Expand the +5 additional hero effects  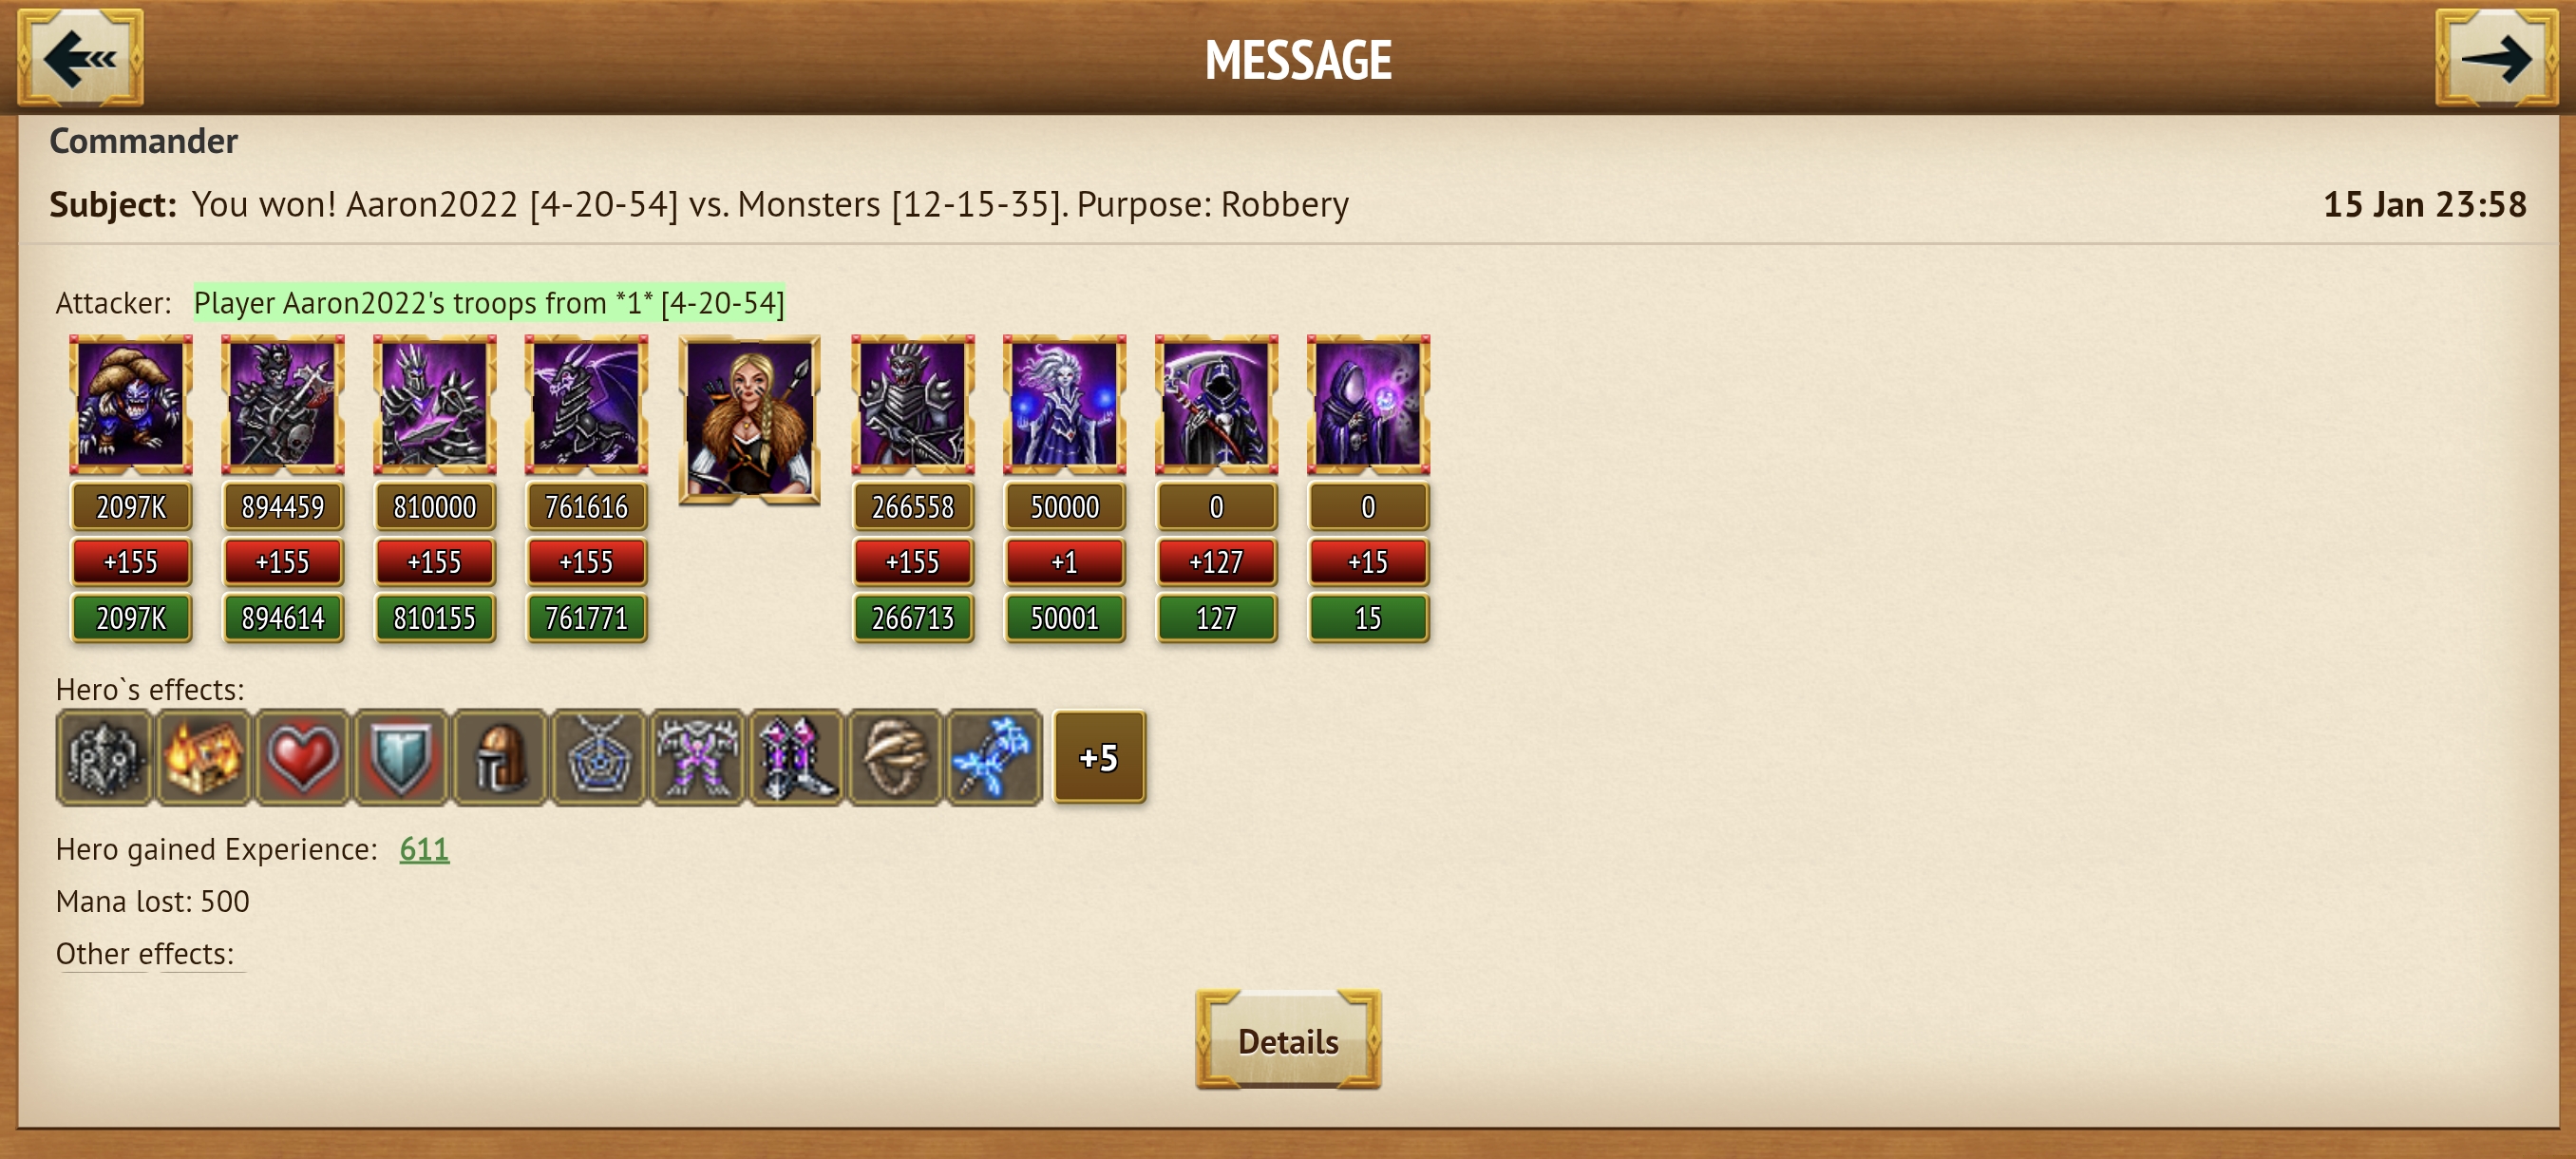(1099, 757)
